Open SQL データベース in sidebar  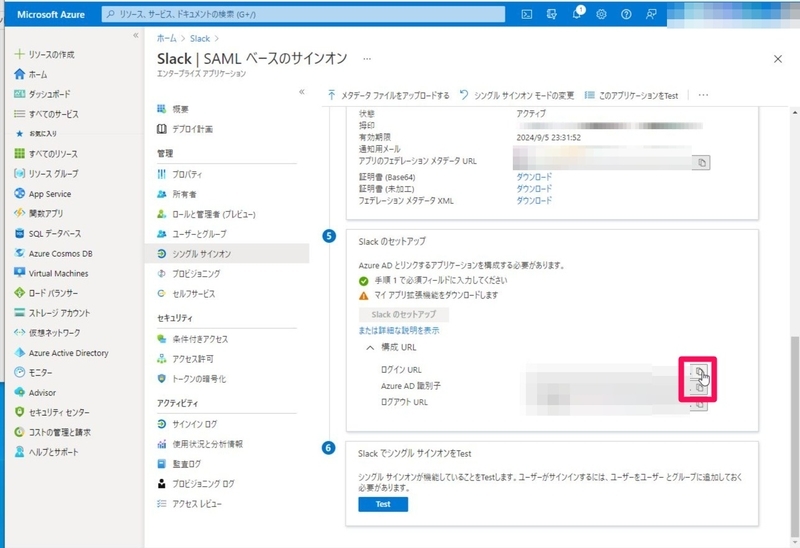[x=47, y=234]
